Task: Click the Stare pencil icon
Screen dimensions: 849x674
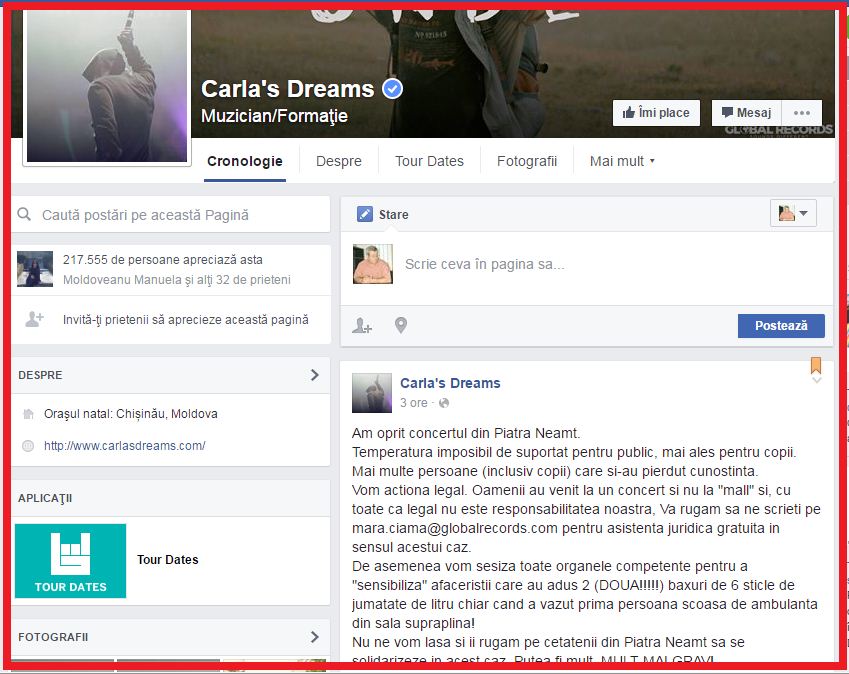Action: click(365, 214)
